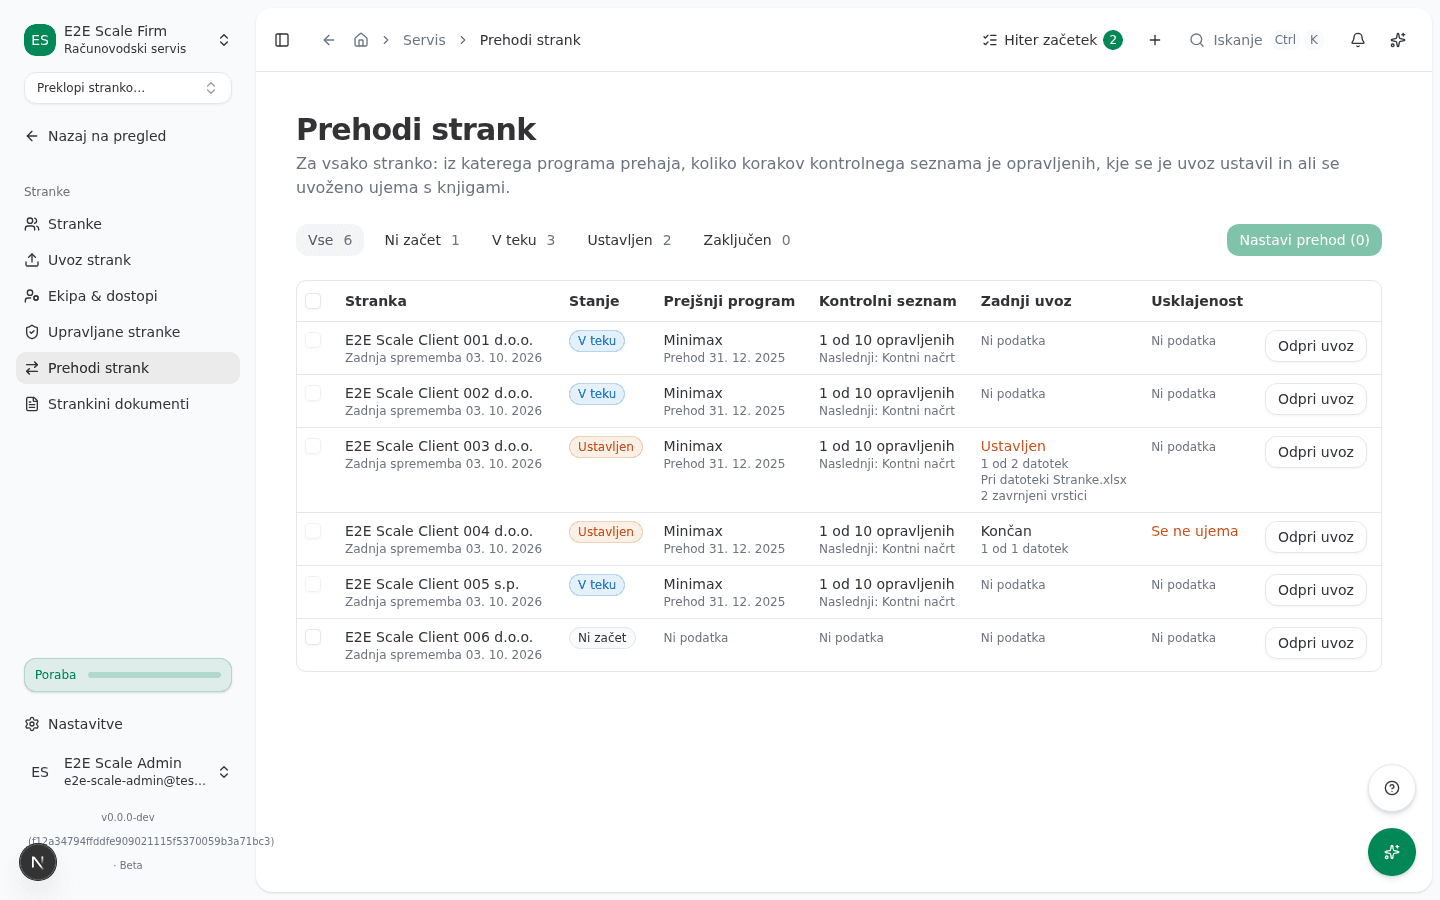Click the round N badge icon
This screenshot has height=900, width=1440.
38,862
